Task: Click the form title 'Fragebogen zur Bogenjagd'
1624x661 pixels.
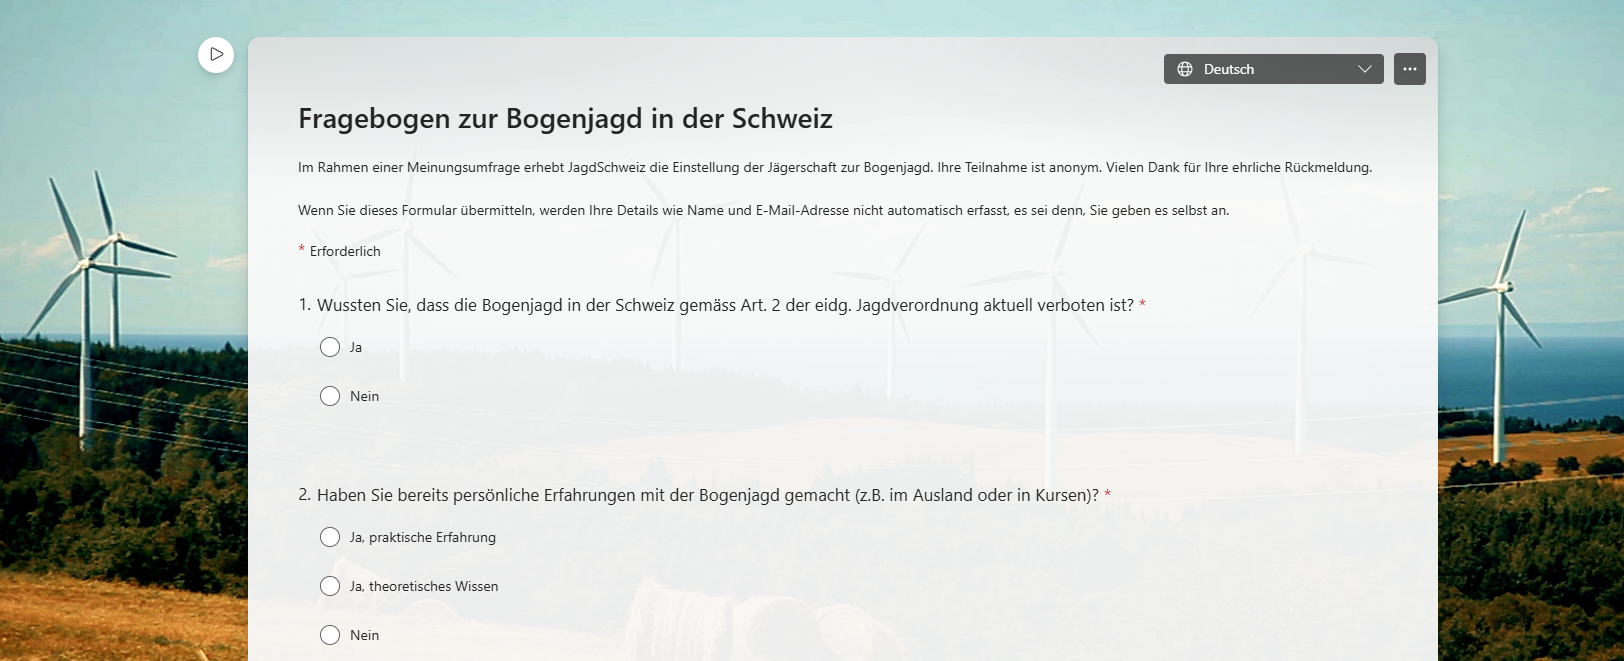Action: click(565, 119)
